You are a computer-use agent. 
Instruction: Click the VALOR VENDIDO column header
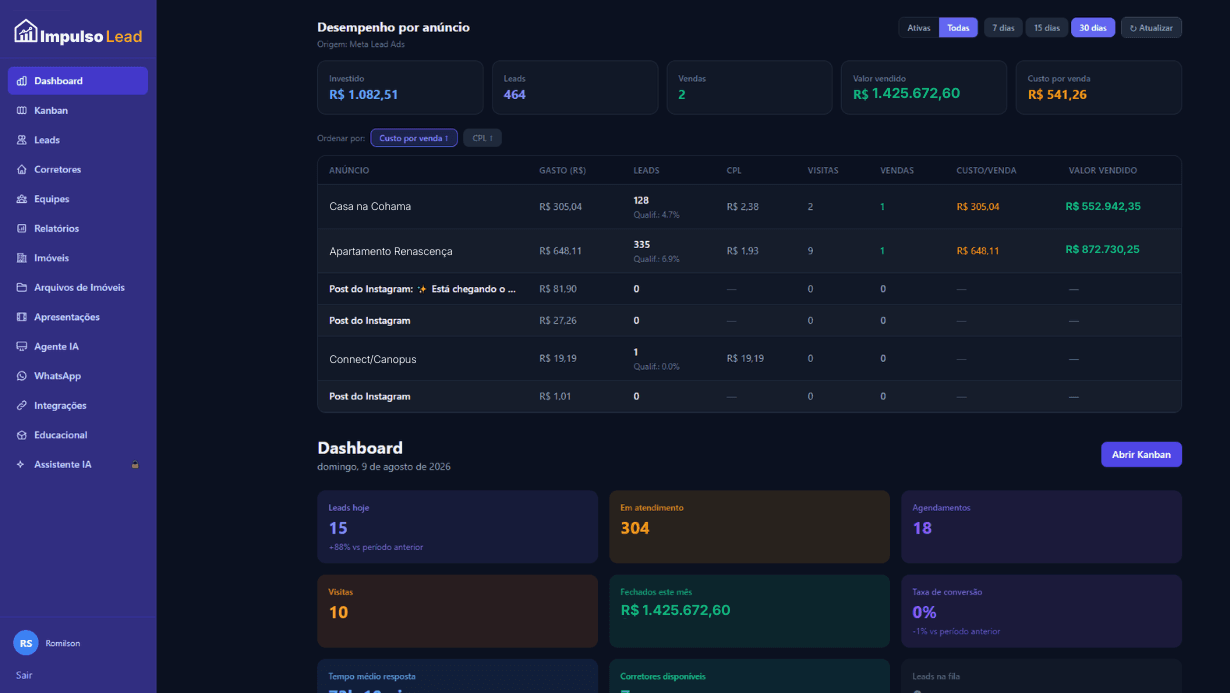(x=1102, y=170)
